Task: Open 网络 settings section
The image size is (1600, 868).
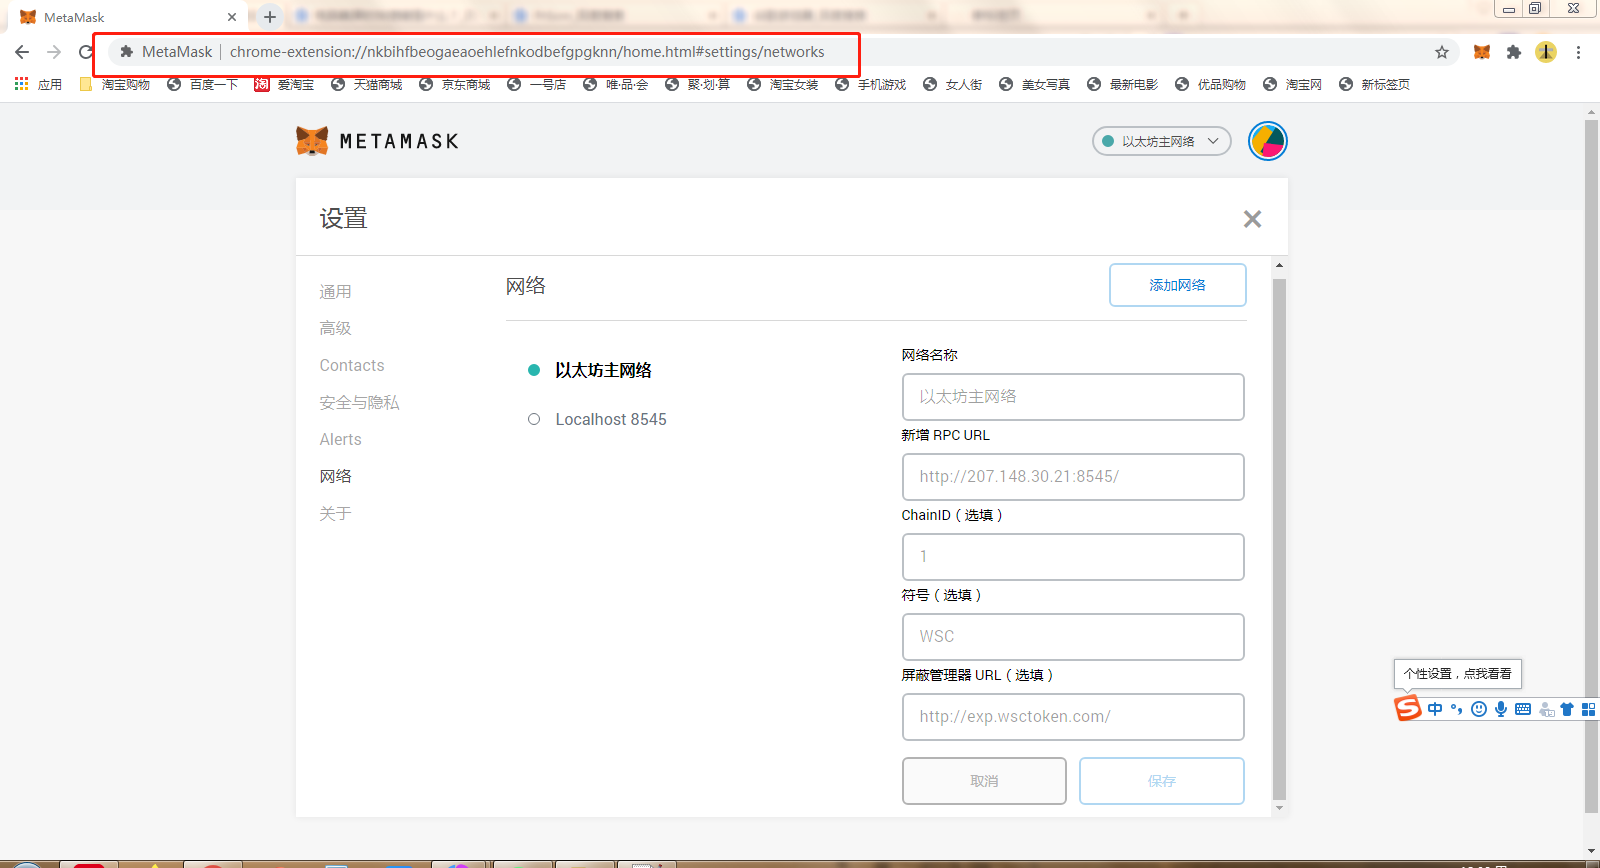Action: pyautogui.click(x=335, y=476)
